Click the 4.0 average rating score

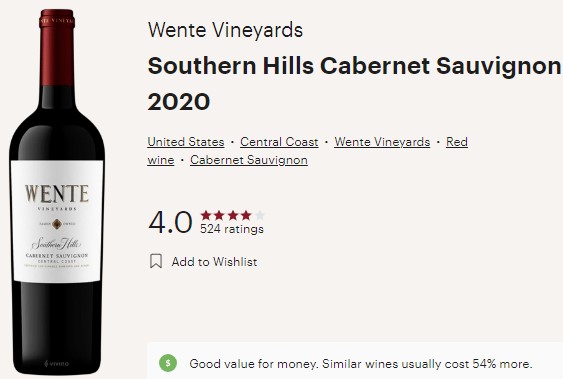pos(170,222)
